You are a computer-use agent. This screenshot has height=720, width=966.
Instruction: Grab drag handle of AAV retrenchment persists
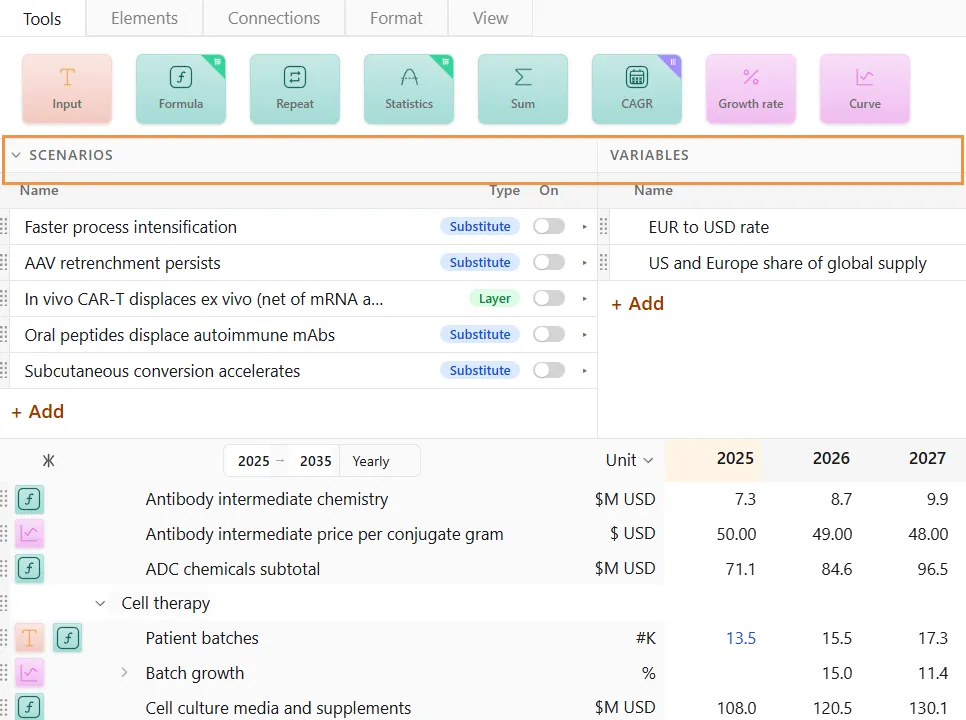pos(4,263)
